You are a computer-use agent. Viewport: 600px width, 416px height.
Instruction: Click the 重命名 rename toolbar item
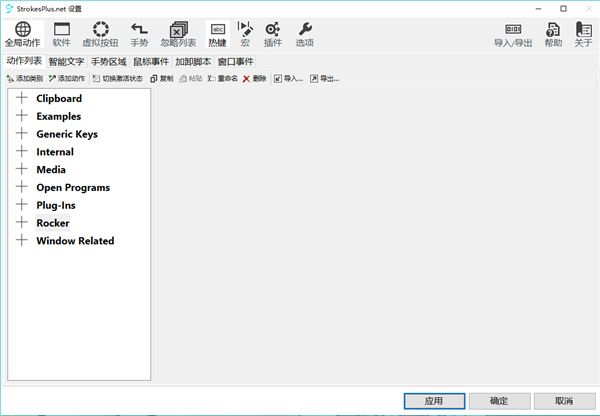click(223, 78)
